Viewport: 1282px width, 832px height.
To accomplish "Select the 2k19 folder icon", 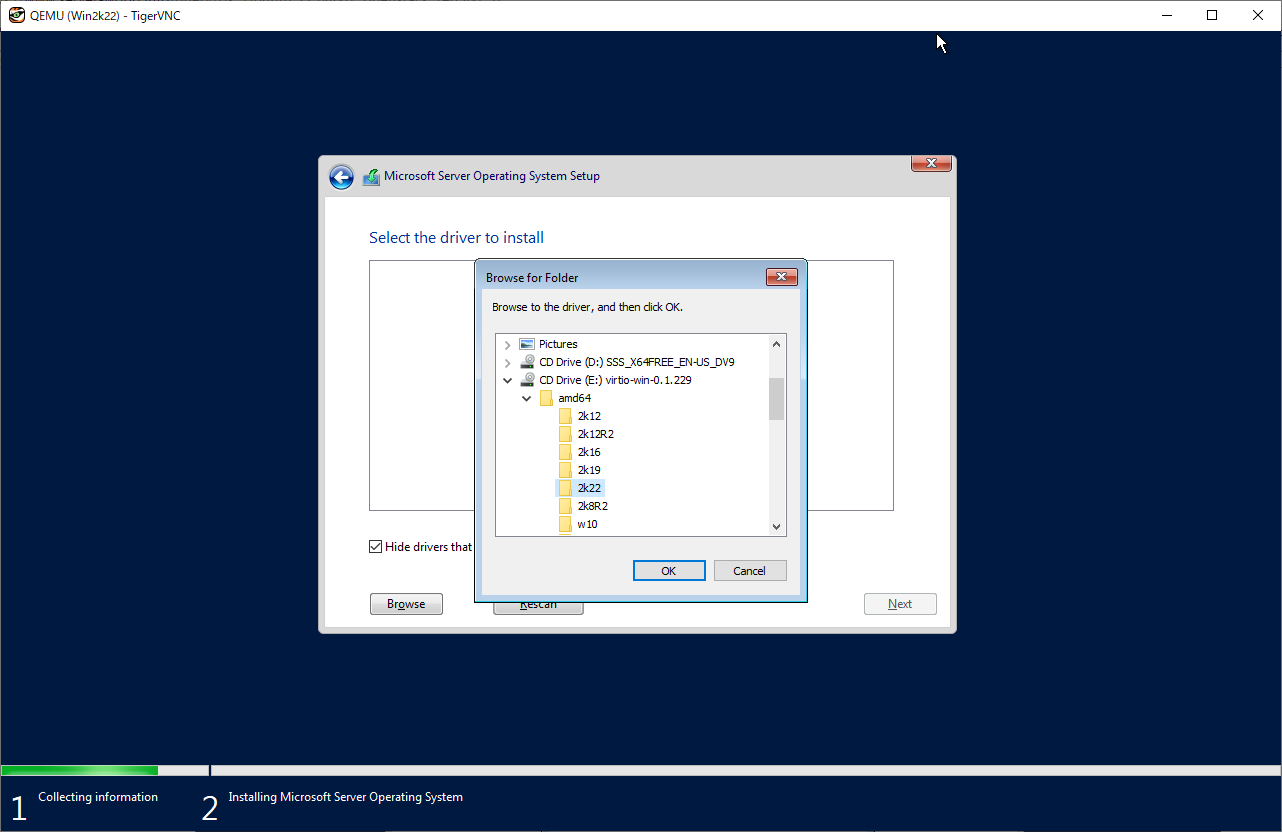I will [565, 470].
